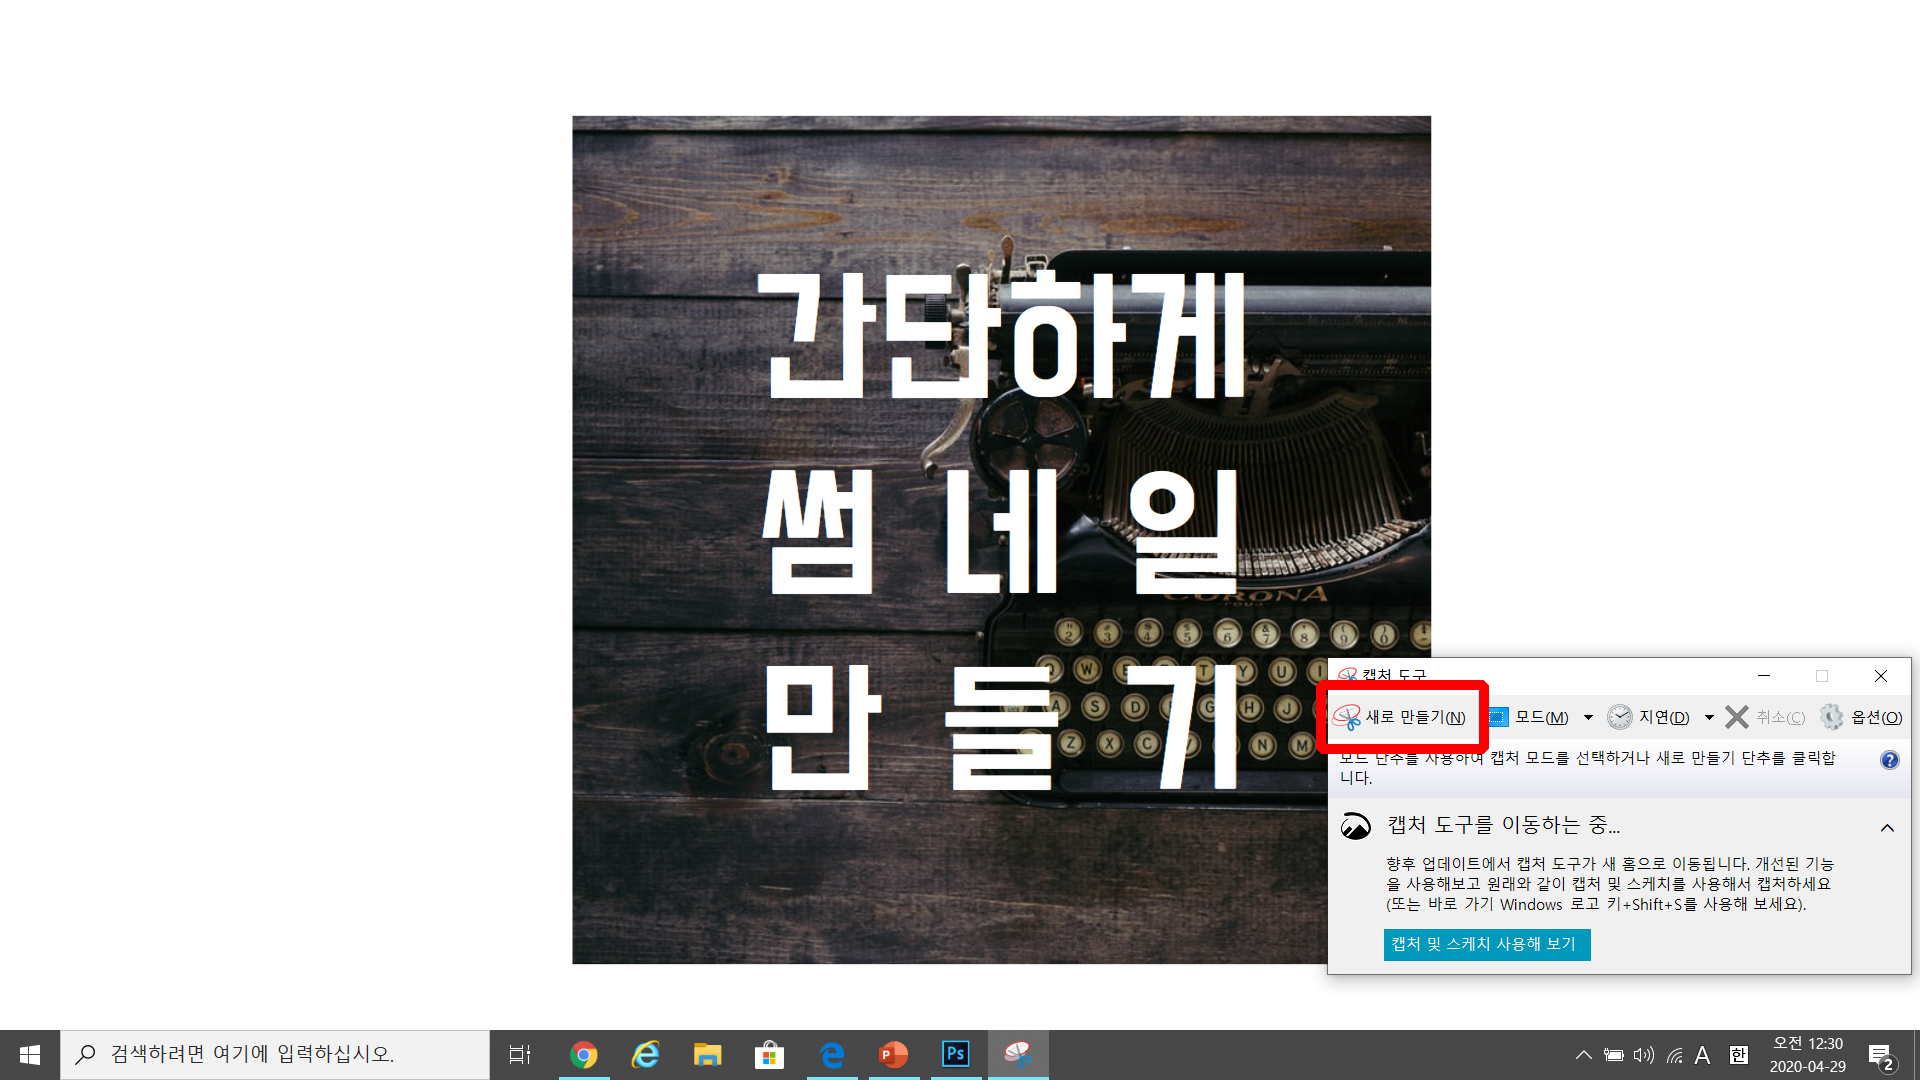Click the taskbar search box
This screenshot has height=1080, width=1920.
click(x=275, y=1054)
